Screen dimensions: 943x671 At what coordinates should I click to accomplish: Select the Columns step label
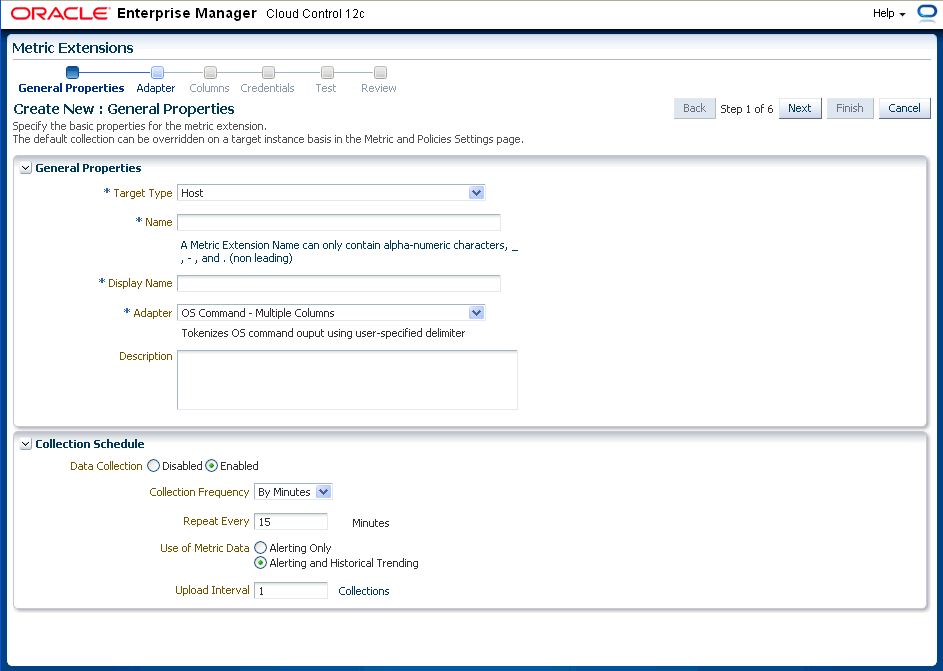click(x=209, y=88)
